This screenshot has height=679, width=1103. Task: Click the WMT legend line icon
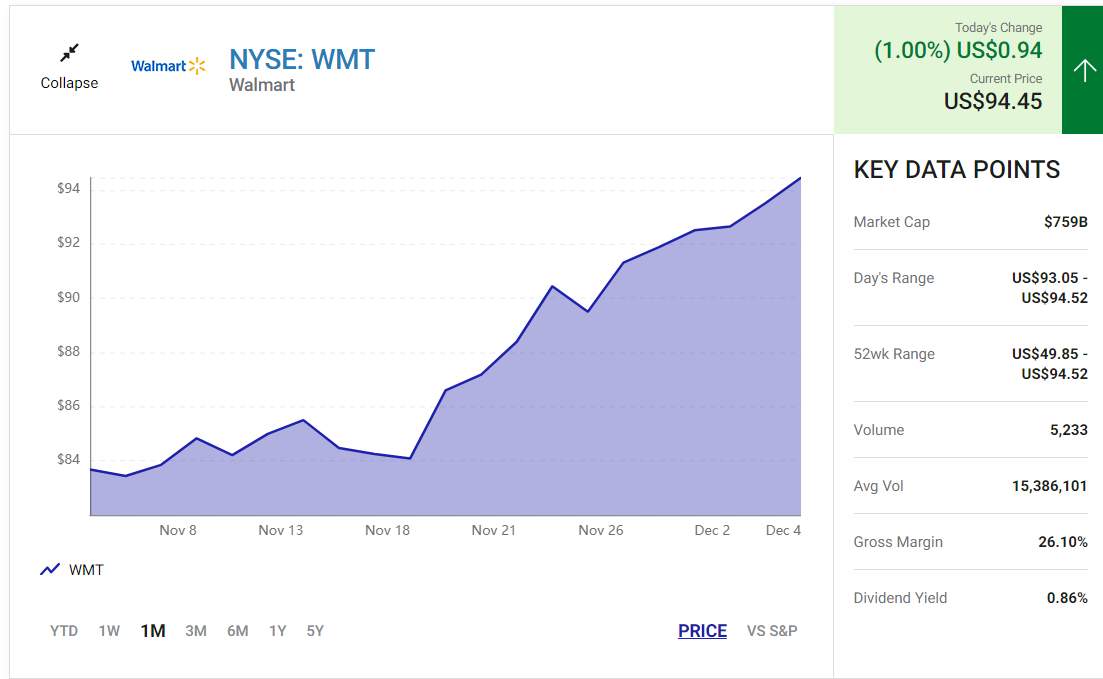[x=50, y=569]
